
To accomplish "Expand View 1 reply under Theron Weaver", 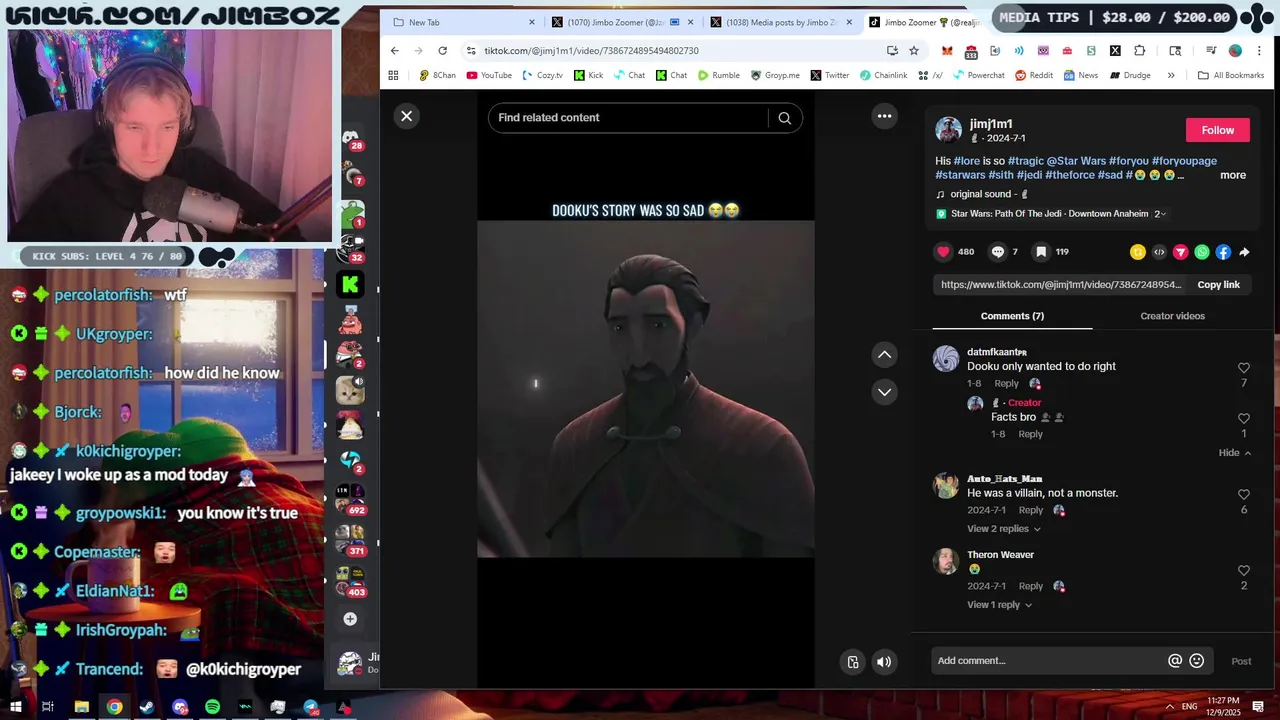I will [999, 605].
